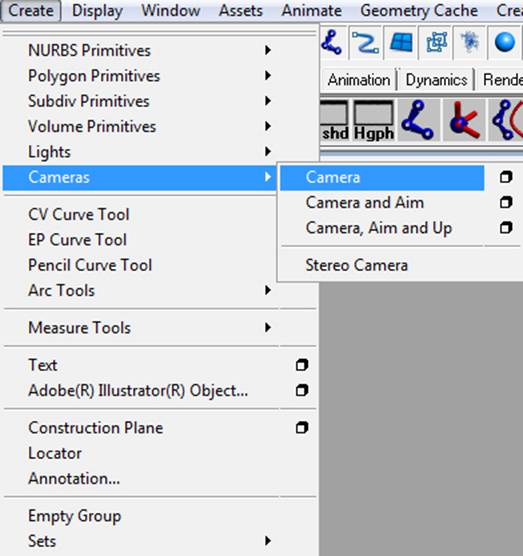Select the curve tool icon in top toolbar
The height and width of the screenshot is (556, 523).
pos(366,43)
